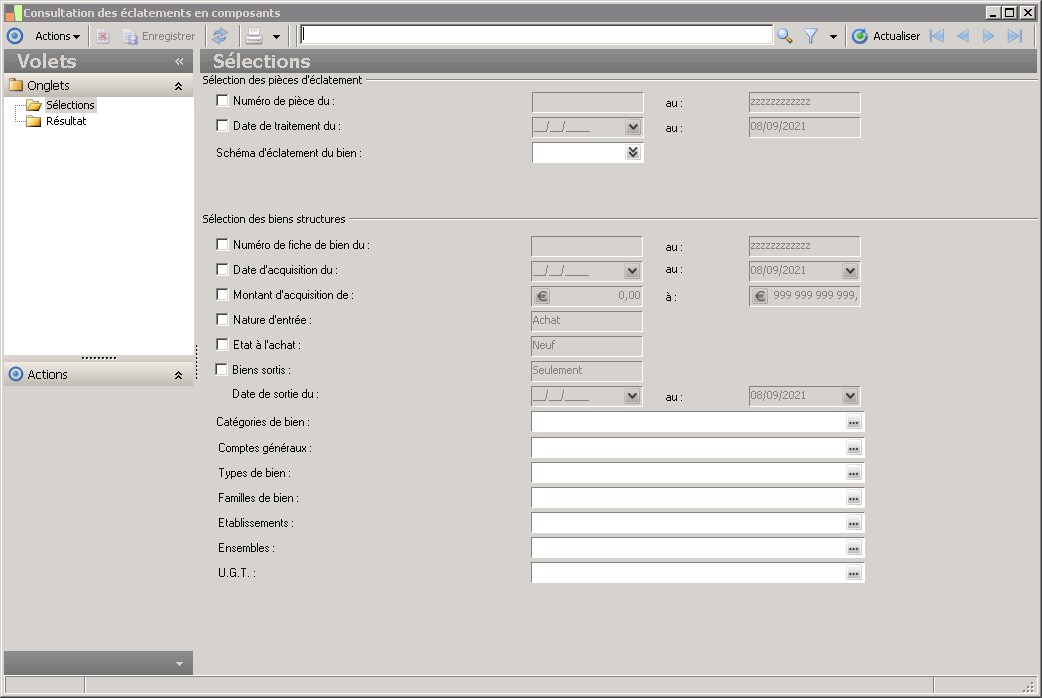Open Date d'acquisition end date dropdown
Screen dimensions: 1042x698
(850, 271)
